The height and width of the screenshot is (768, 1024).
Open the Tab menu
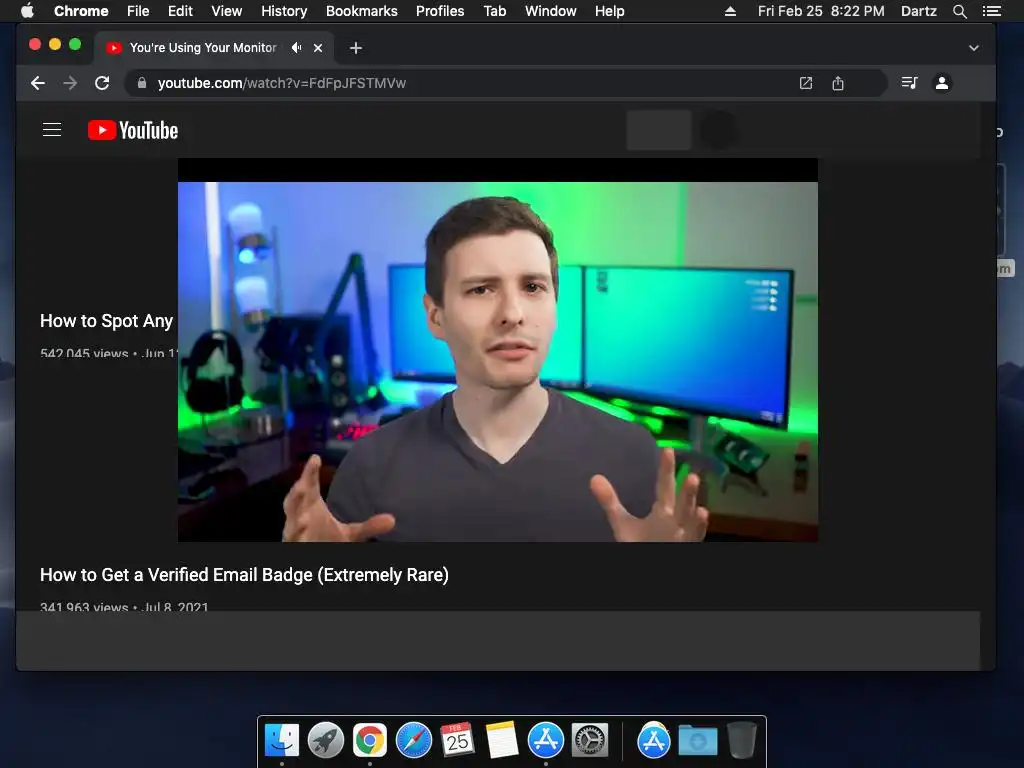pos(494,11)
